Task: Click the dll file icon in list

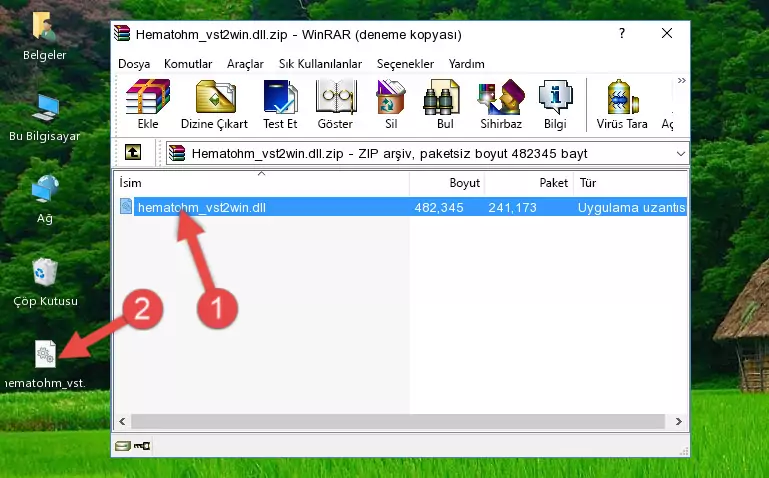Action: click(126, 206)
